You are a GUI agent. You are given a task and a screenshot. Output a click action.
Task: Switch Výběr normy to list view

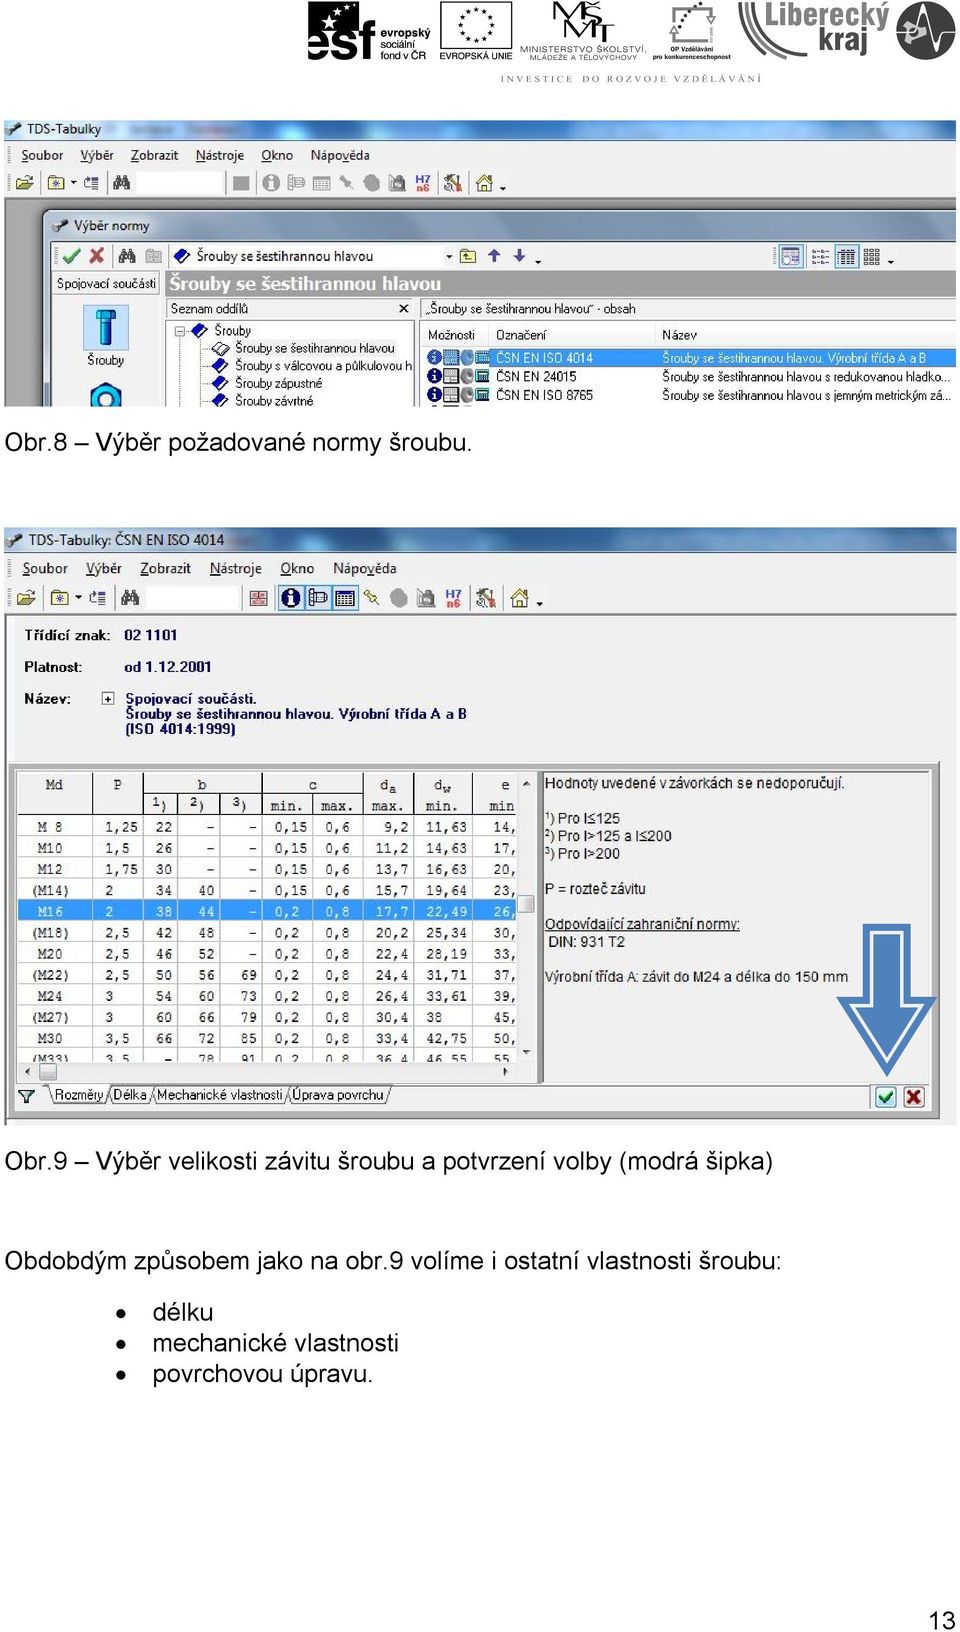820,257
